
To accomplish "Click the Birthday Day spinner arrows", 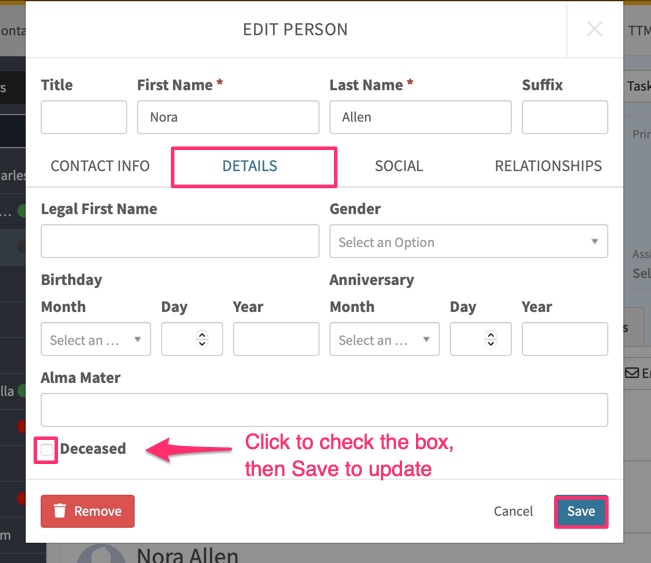I will (x=202, y=339).
